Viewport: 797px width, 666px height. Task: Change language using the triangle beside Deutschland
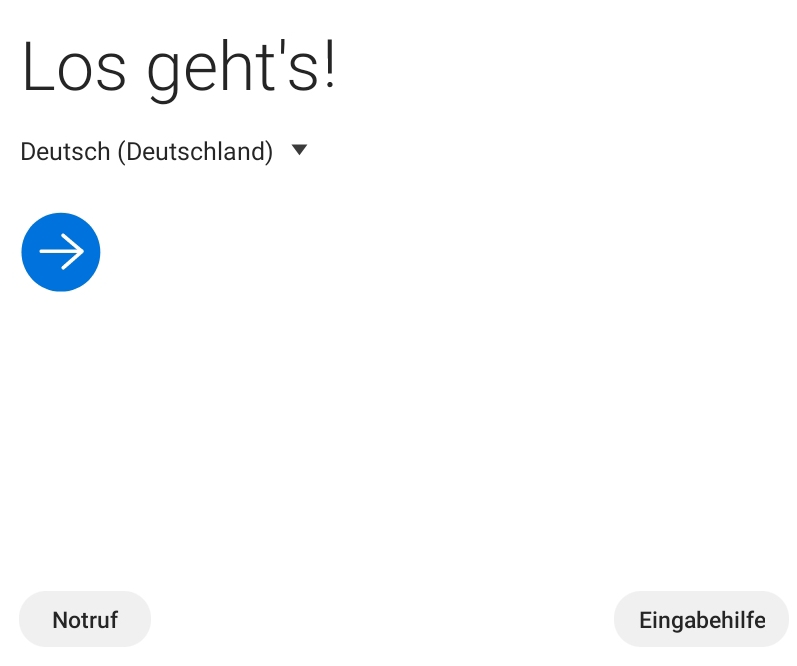[299, 150]
